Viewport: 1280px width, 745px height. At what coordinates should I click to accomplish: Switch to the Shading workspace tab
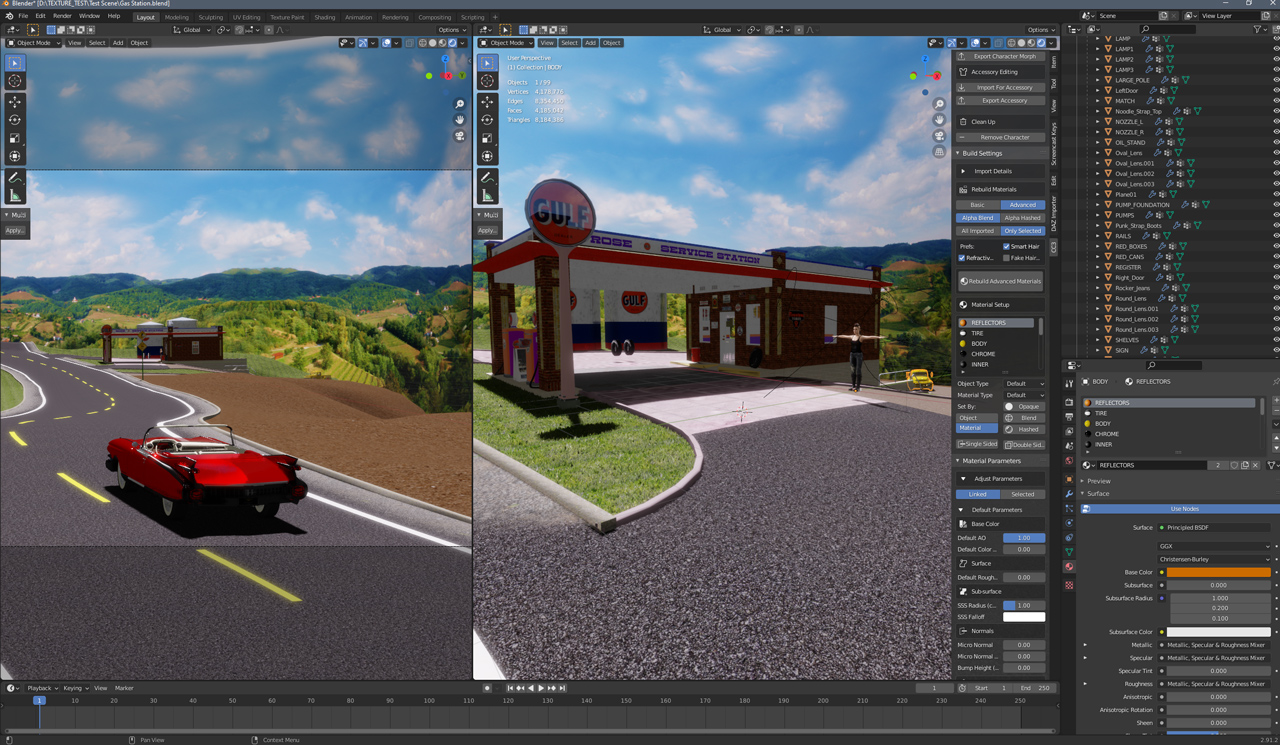[325, 17]
